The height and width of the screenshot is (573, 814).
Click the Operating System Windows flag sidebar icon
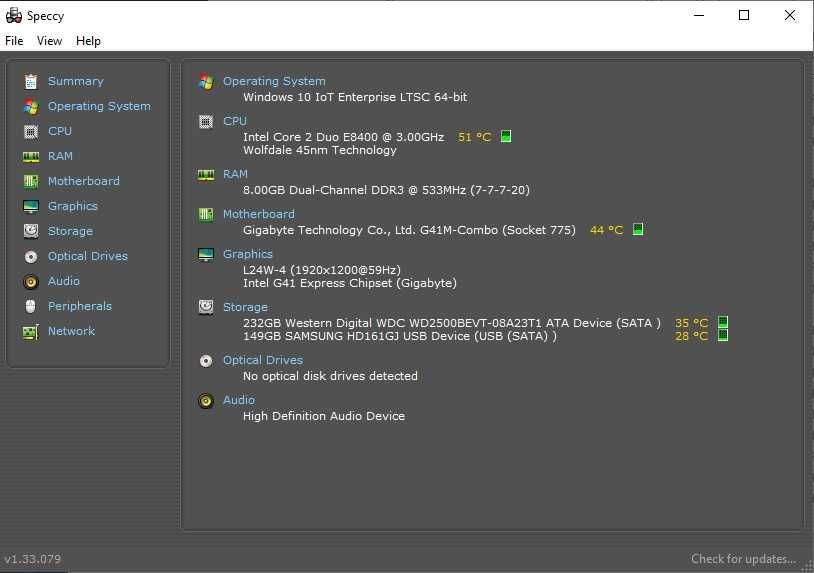coord(31,106)
